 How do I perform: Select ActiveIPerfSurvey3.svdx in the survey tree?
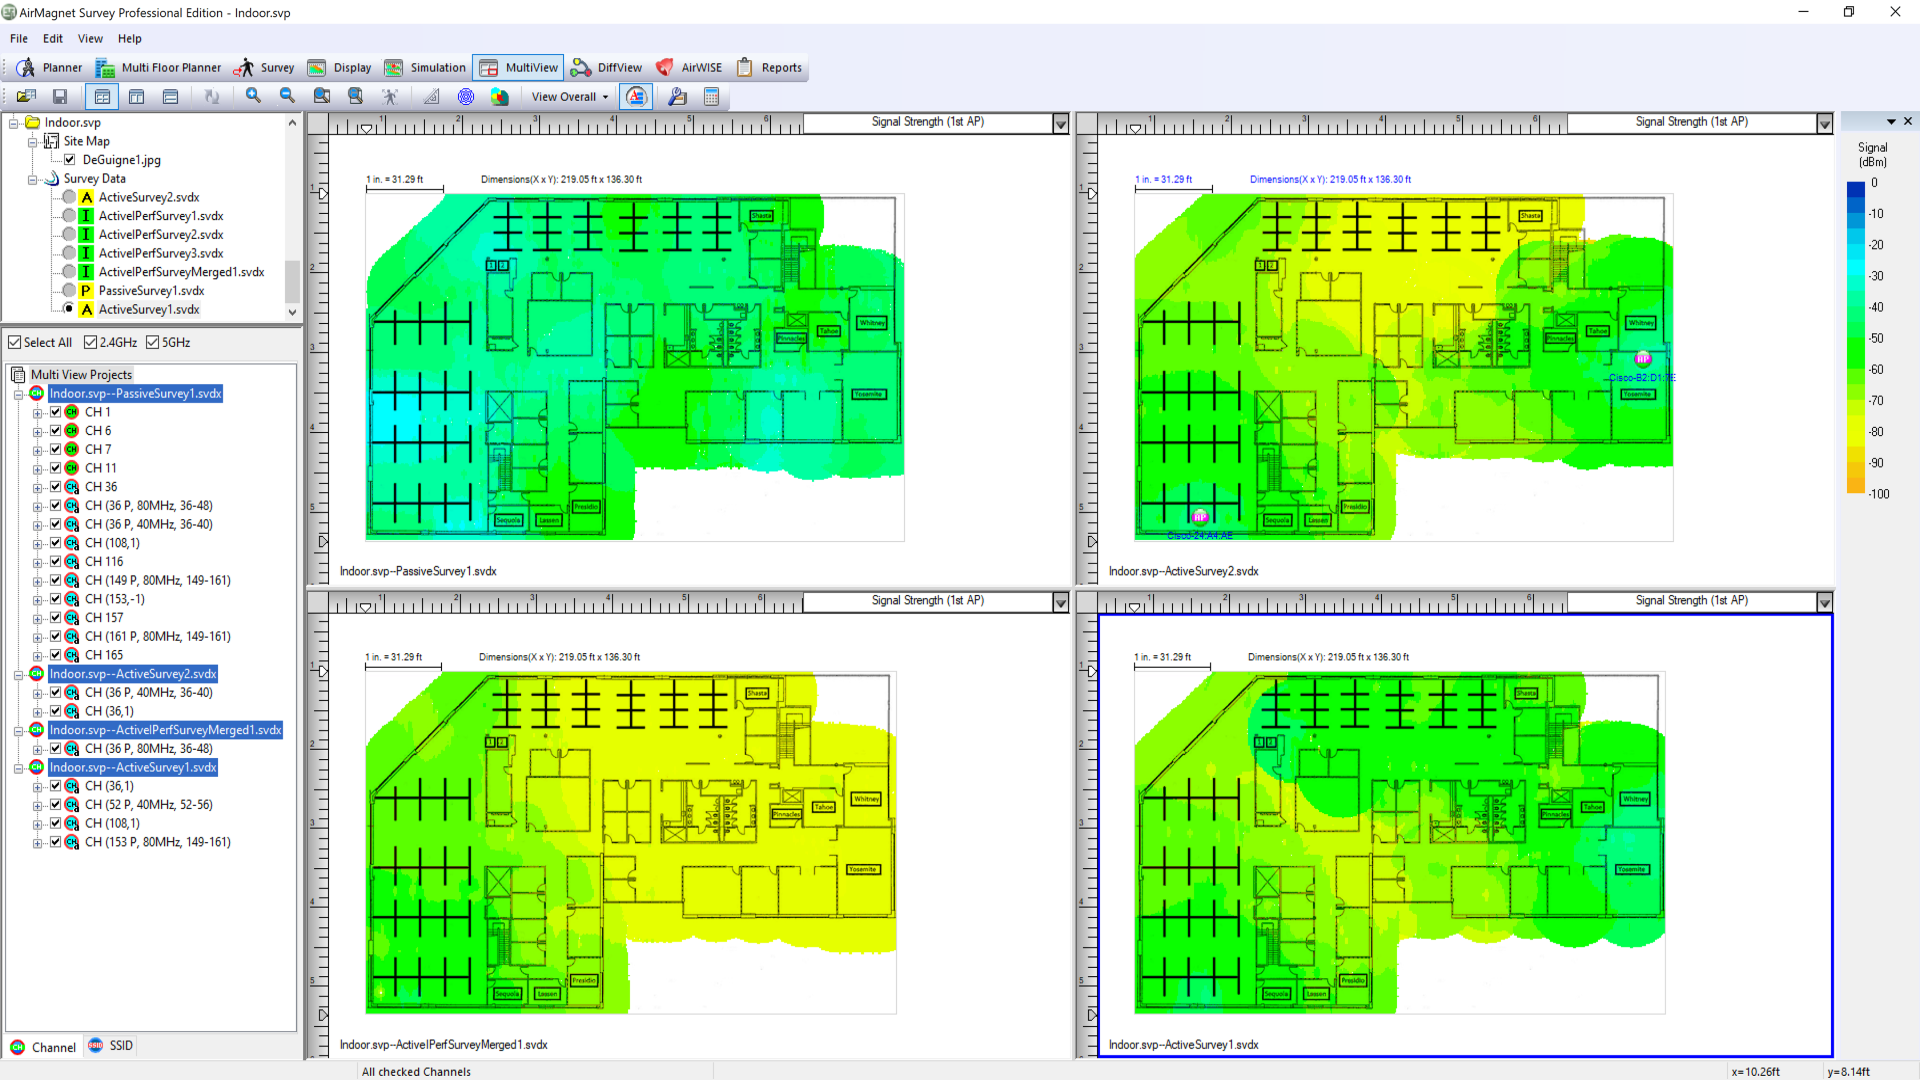pos(160,254)
